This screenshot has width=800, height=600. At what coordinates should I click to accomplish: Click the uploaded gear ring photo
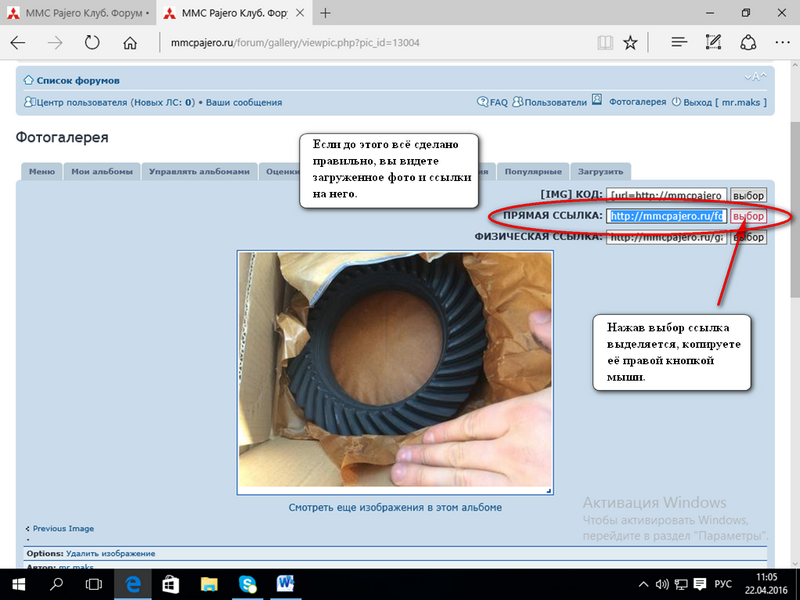click(395, 372)
